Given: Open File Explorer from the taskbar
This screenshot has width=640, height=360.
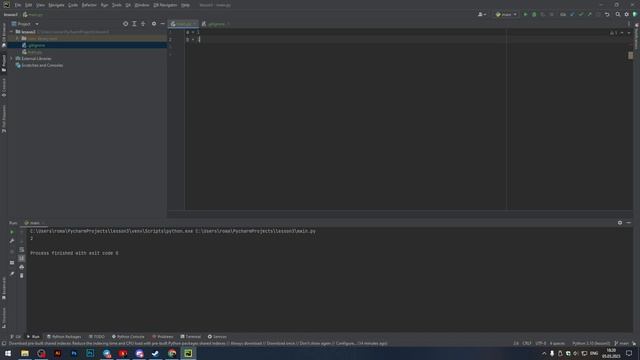Looking at the screenshot, I should tap(25, 353).
